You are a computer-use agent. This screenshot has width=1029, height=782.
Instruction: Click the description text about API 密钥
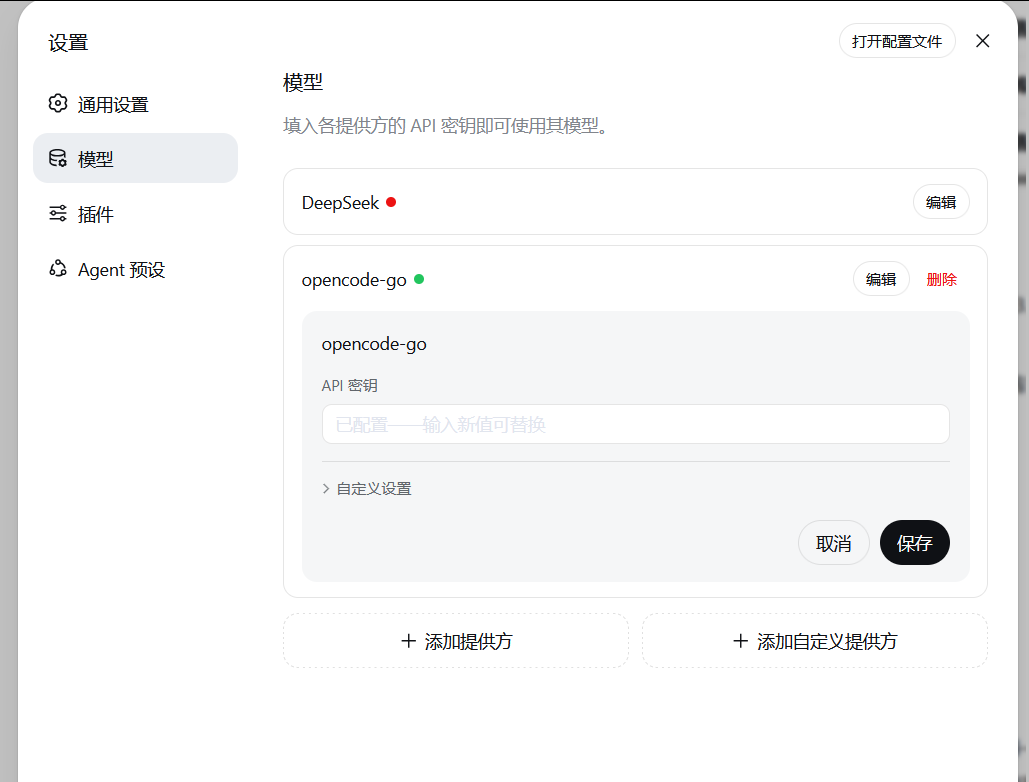pyautogui.click(x=447, y=125)
